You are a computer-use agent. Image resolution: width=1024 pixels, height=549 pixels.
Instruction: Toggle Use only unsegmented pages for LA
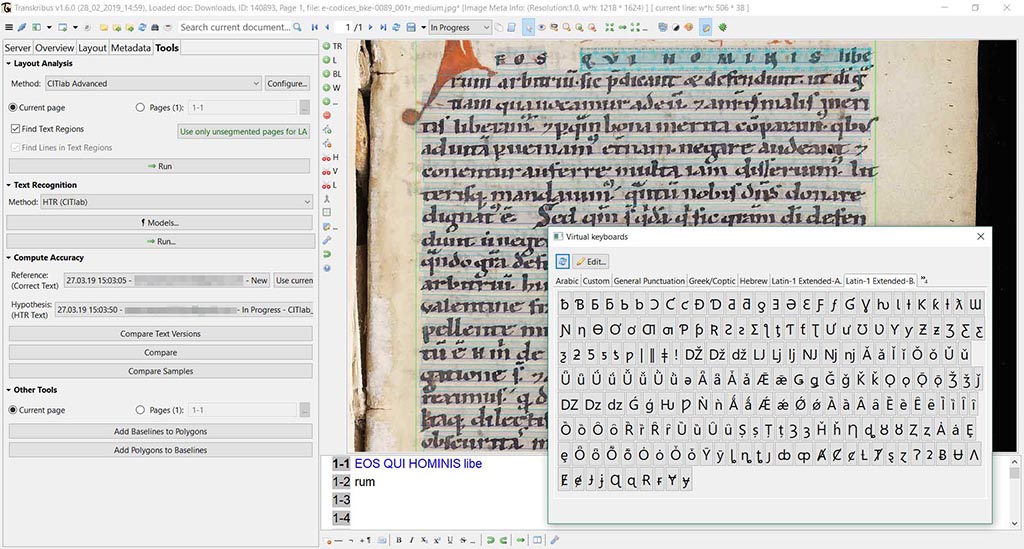tap(243, 131)
